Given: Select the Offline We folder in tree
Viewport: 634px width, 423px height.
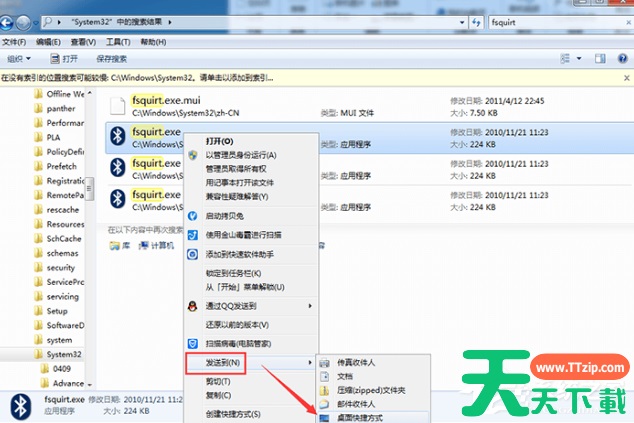Looking at the screenshot, I should click(x=60, y=94).
